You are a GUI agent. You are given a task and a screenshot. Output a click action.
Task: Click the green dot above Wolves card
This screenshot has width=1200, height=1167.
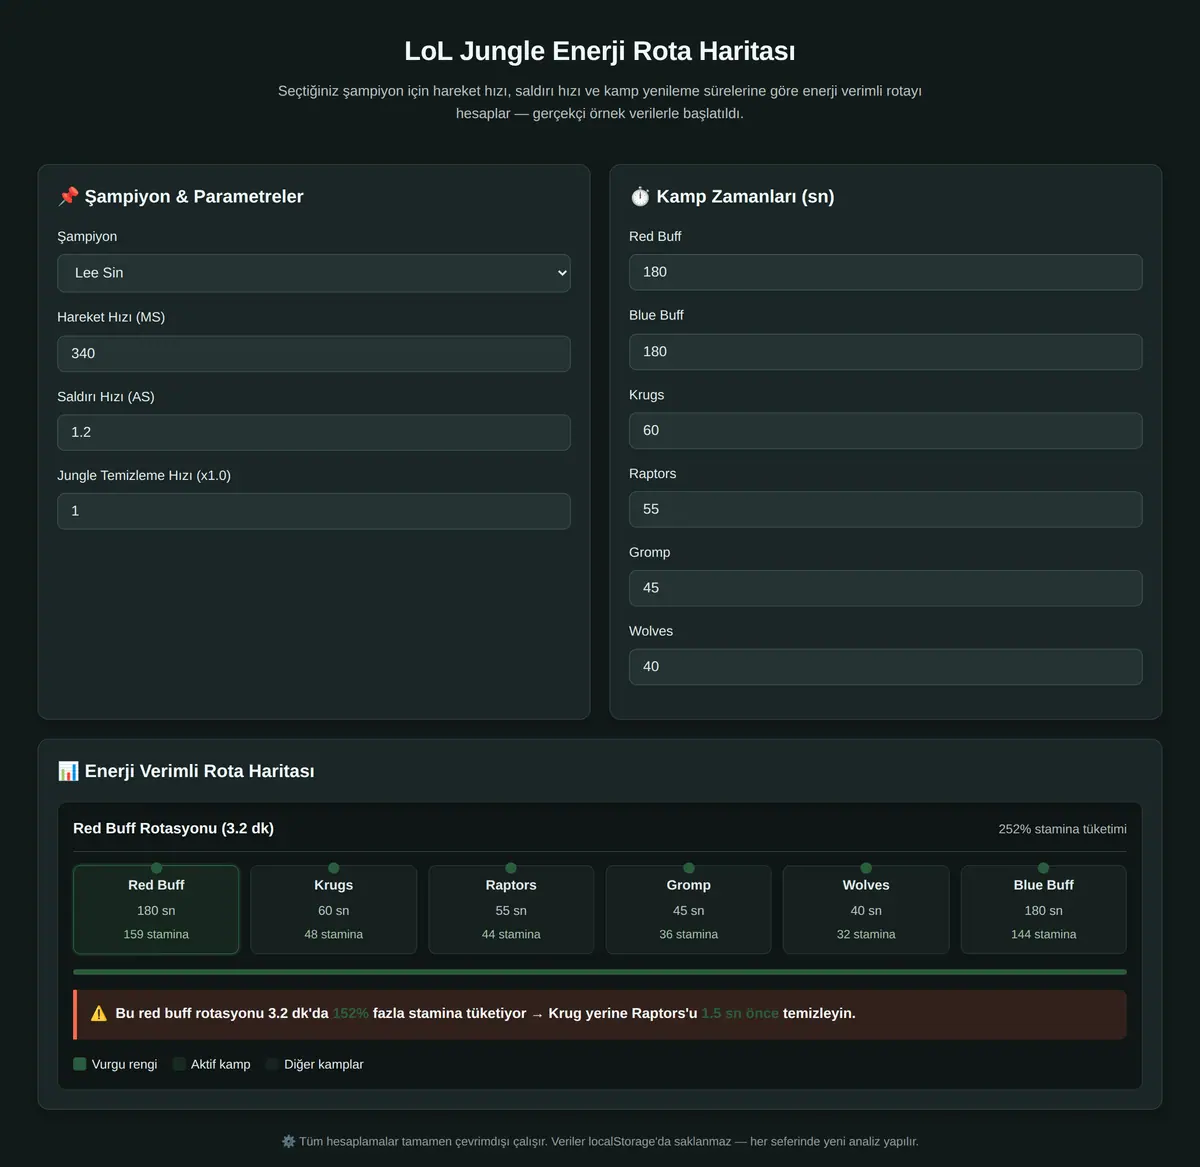(866, 868)
